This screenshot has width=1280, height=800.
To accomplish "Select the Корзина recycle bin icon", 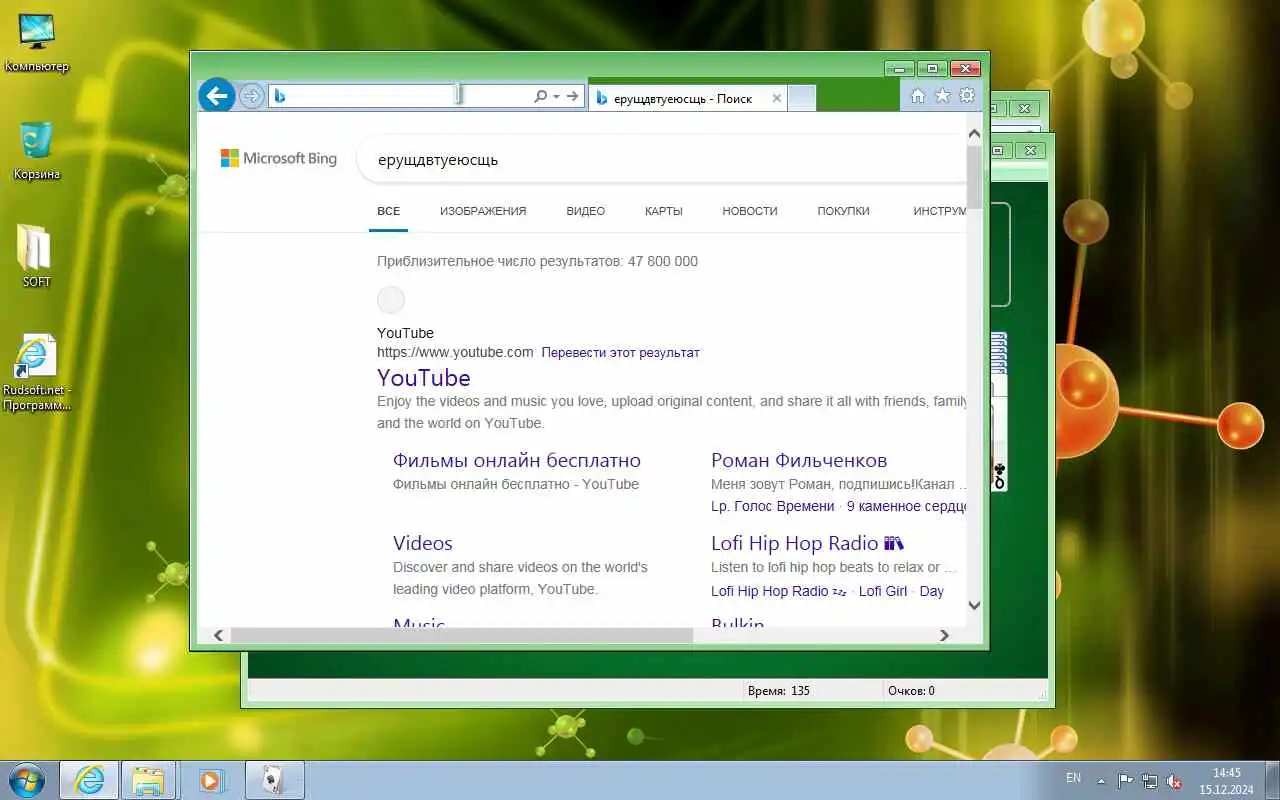I will [37, 152].
